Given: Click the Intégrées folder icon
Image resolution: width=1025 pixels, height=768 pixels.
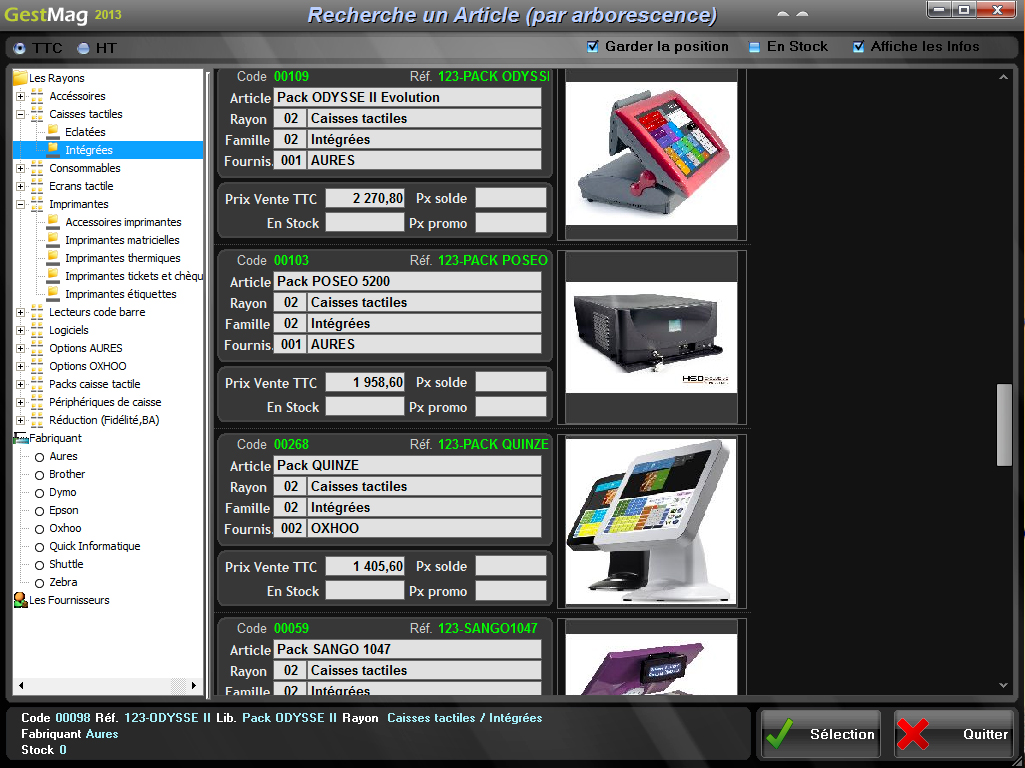Looking at the screenshot, I should coord(54,150).
